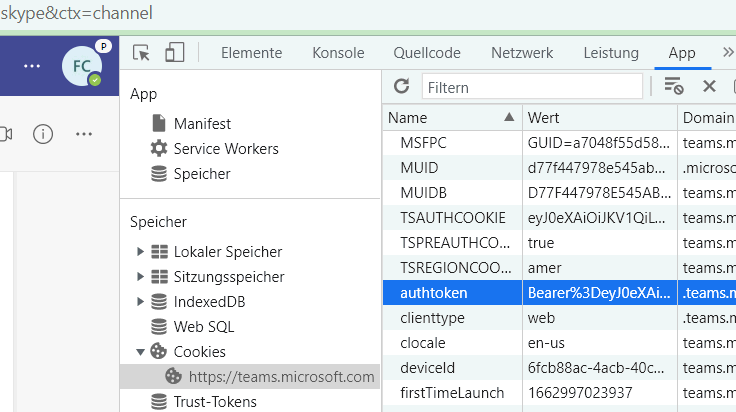The width and height of the screenshot is (736, 412).
Task: Select the MUID cookie name
Action: [x=419, y=168]
